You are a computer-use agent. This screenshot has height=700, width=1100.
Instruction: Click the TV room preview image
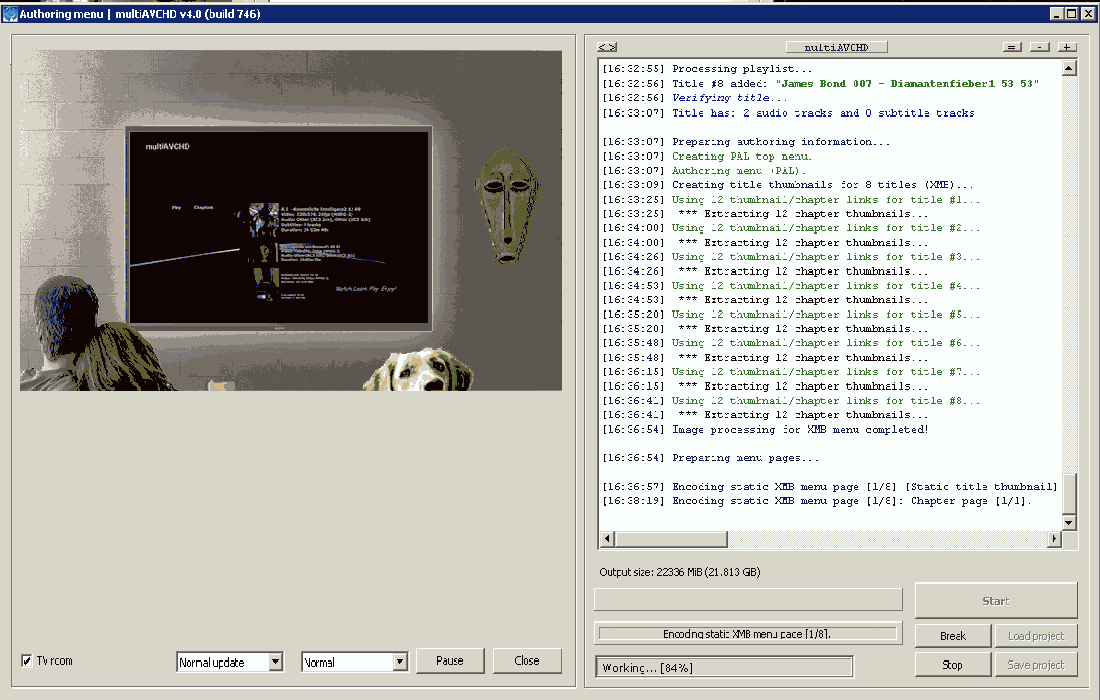pos(290,220)
